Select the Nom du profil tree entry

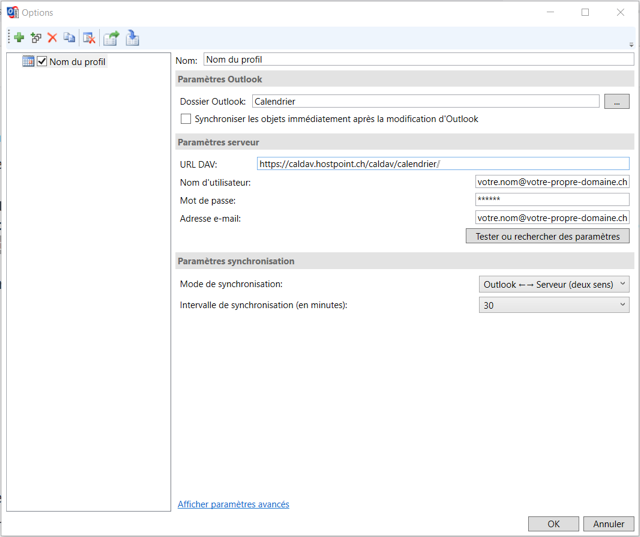[78, 62]
